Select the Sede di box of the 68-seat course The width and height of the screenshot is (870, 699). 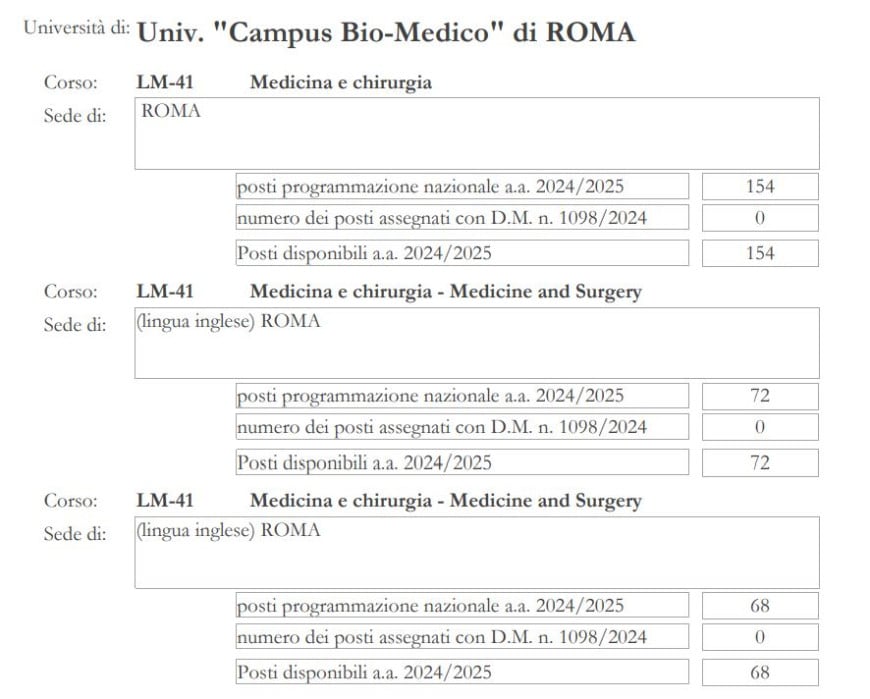477,552
